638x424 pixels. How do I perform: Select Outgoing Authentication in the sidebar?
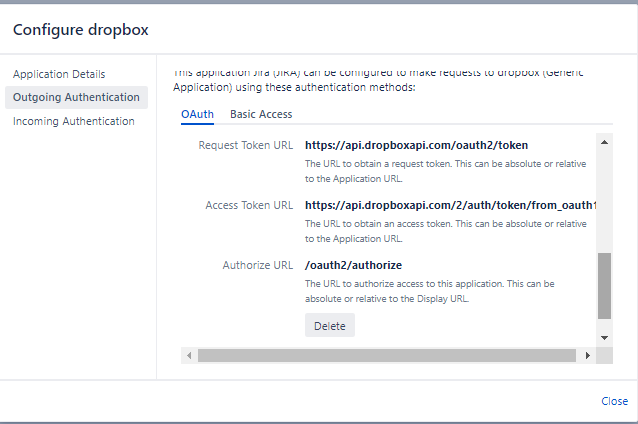coord(76,97)
